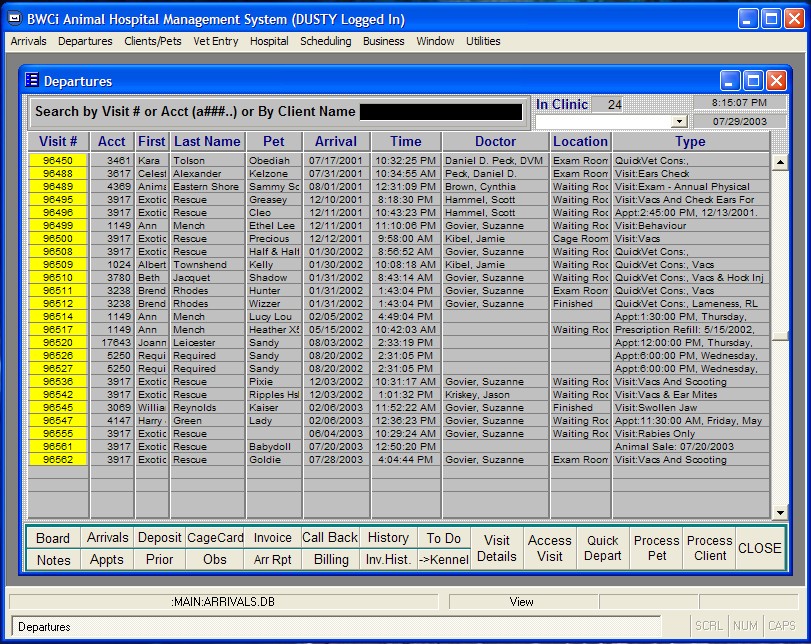Click the To Do button
The image size is (811, 644).
click(x=444, y=538)
